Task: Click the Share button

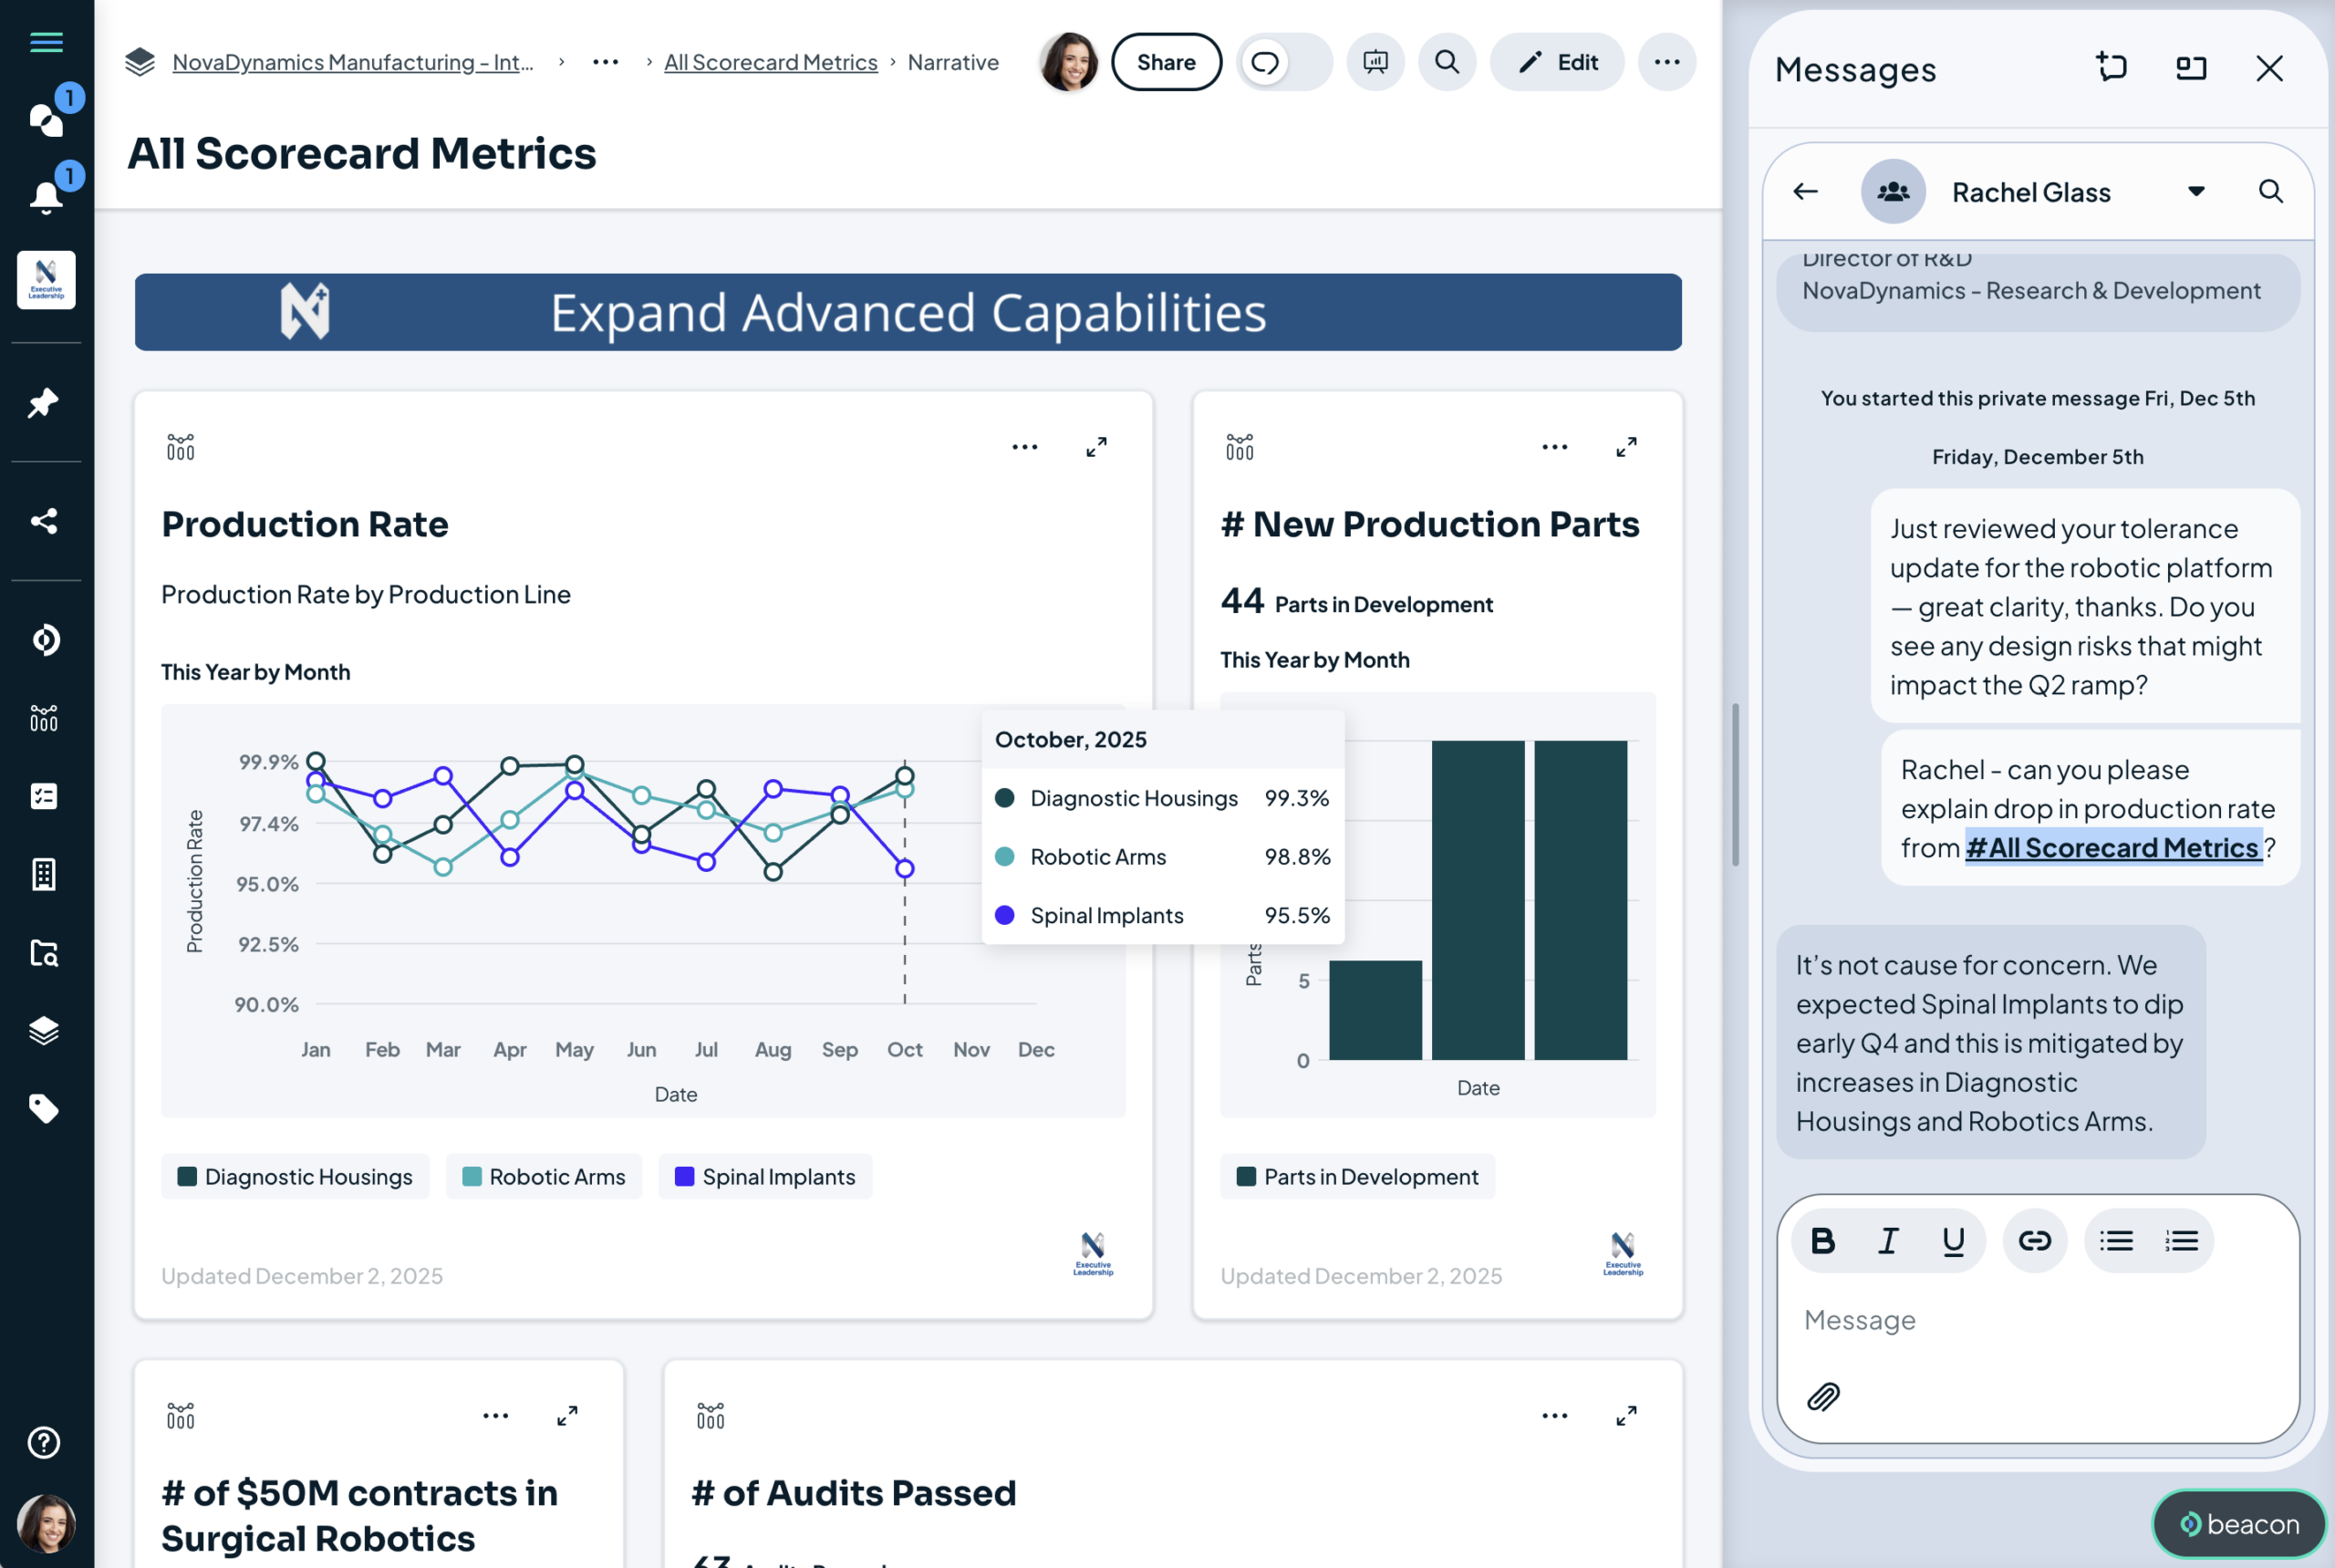Action: coord(1166,62)
